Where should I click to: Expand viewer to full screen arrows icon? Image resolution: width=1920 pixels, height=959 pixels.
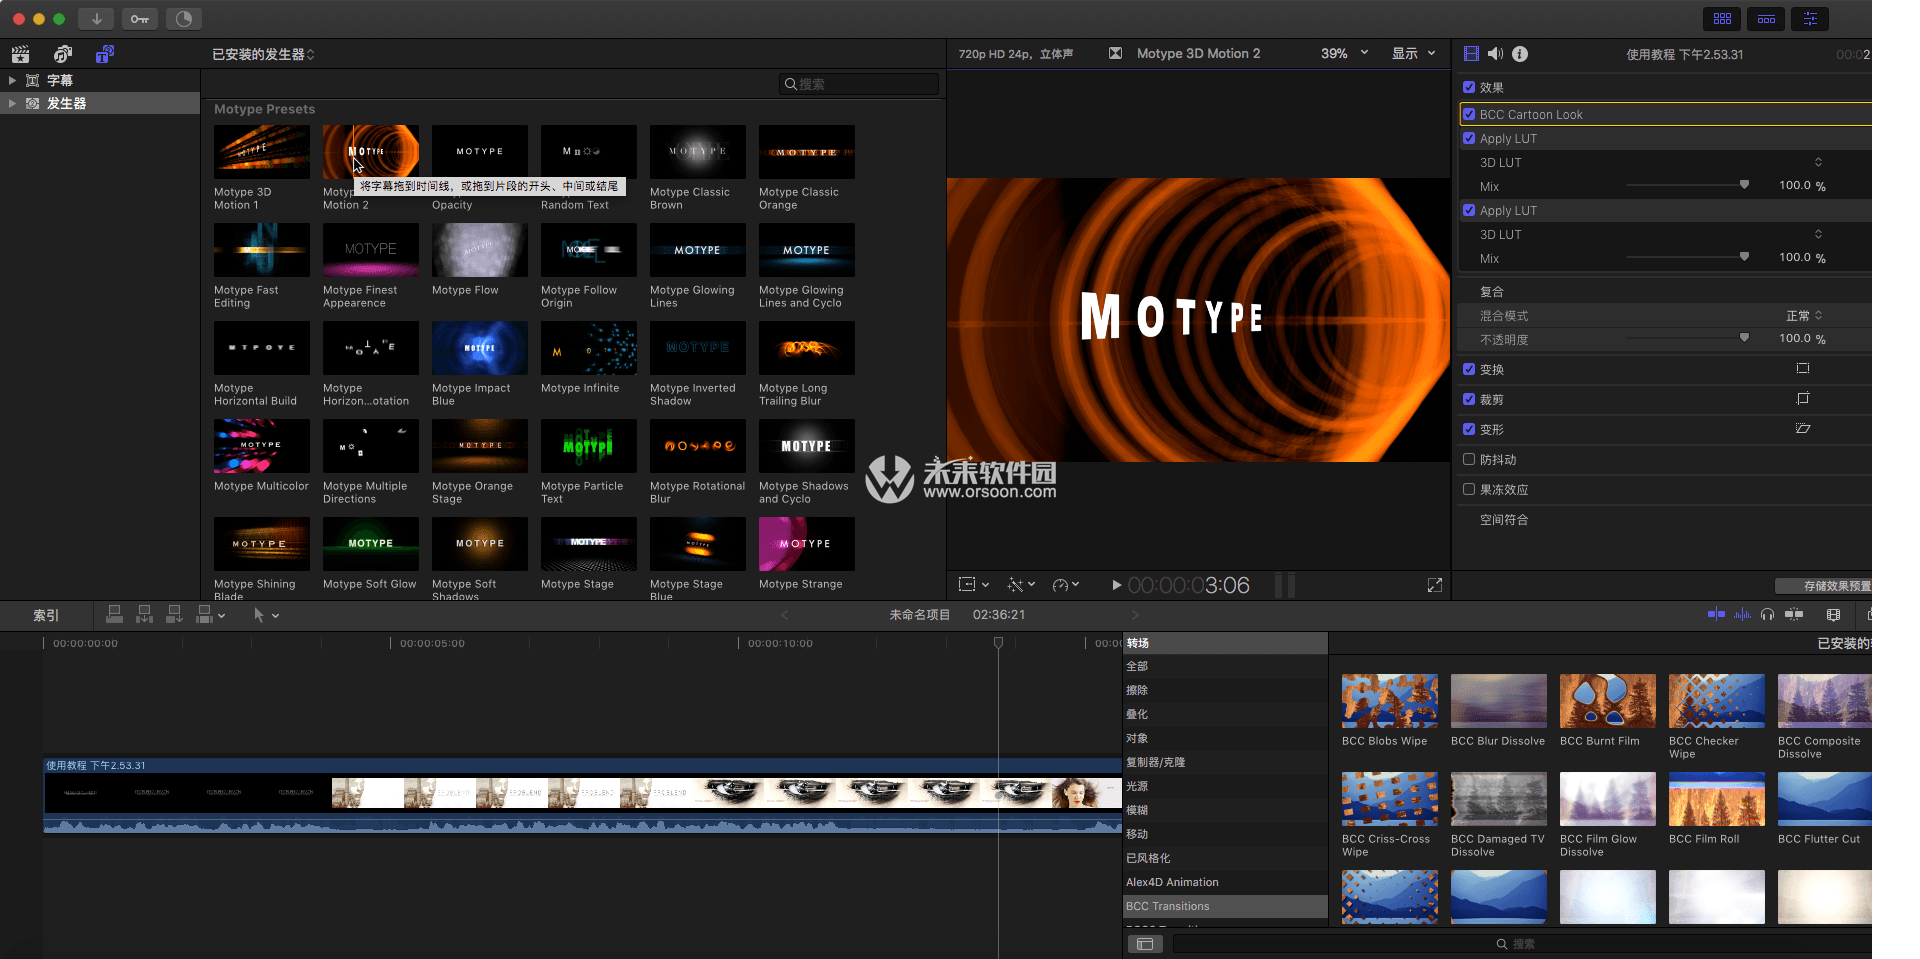pos(1434,585)
